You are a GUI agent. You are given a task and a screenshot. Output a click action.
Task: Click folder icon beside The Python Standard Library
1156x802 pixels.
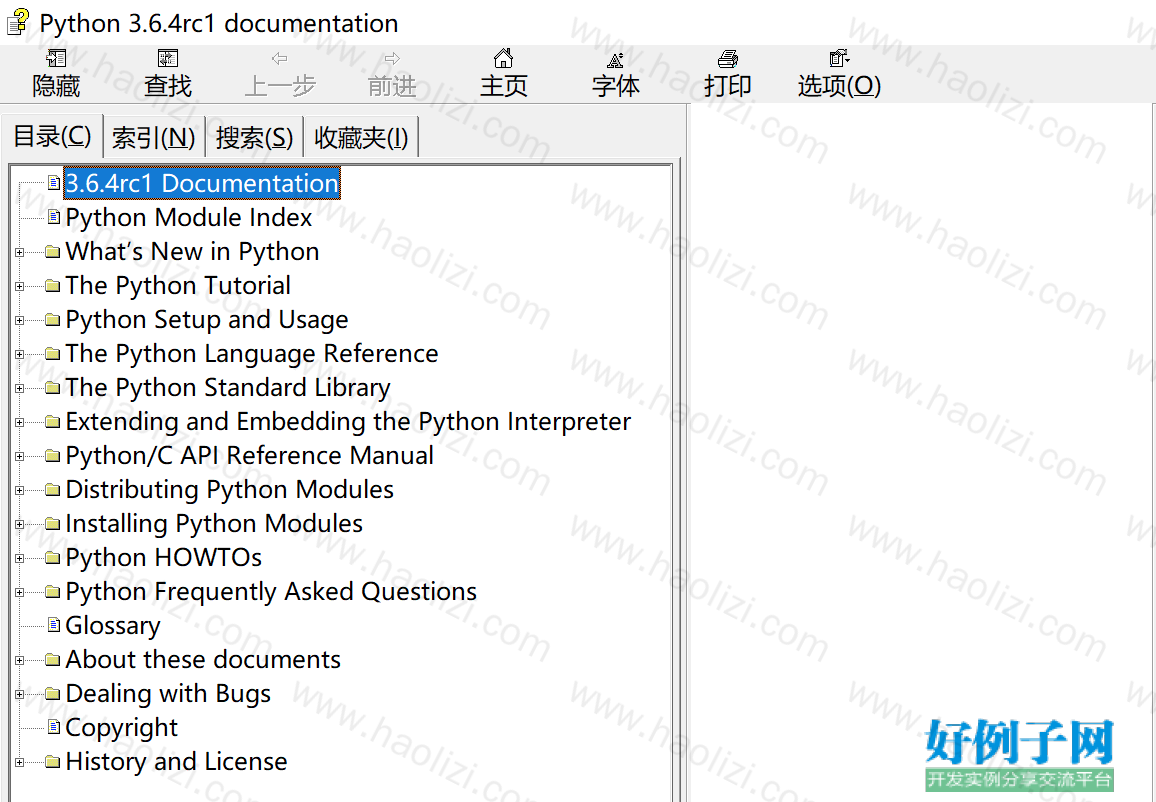pyautogui.click(x=52, y=387)
